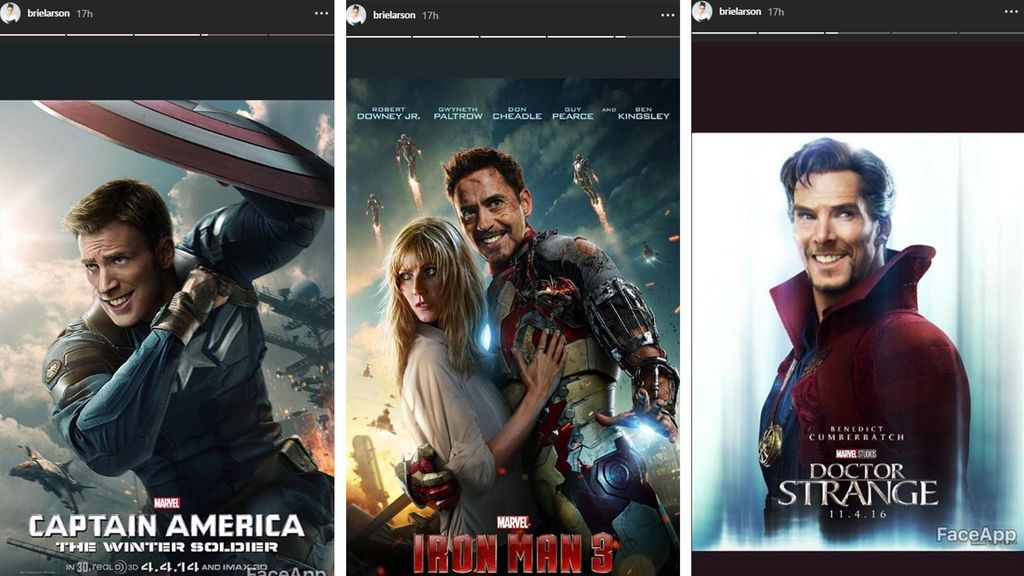Click the story progress bar above the Iron Man 3 poster

click(513, 37)
